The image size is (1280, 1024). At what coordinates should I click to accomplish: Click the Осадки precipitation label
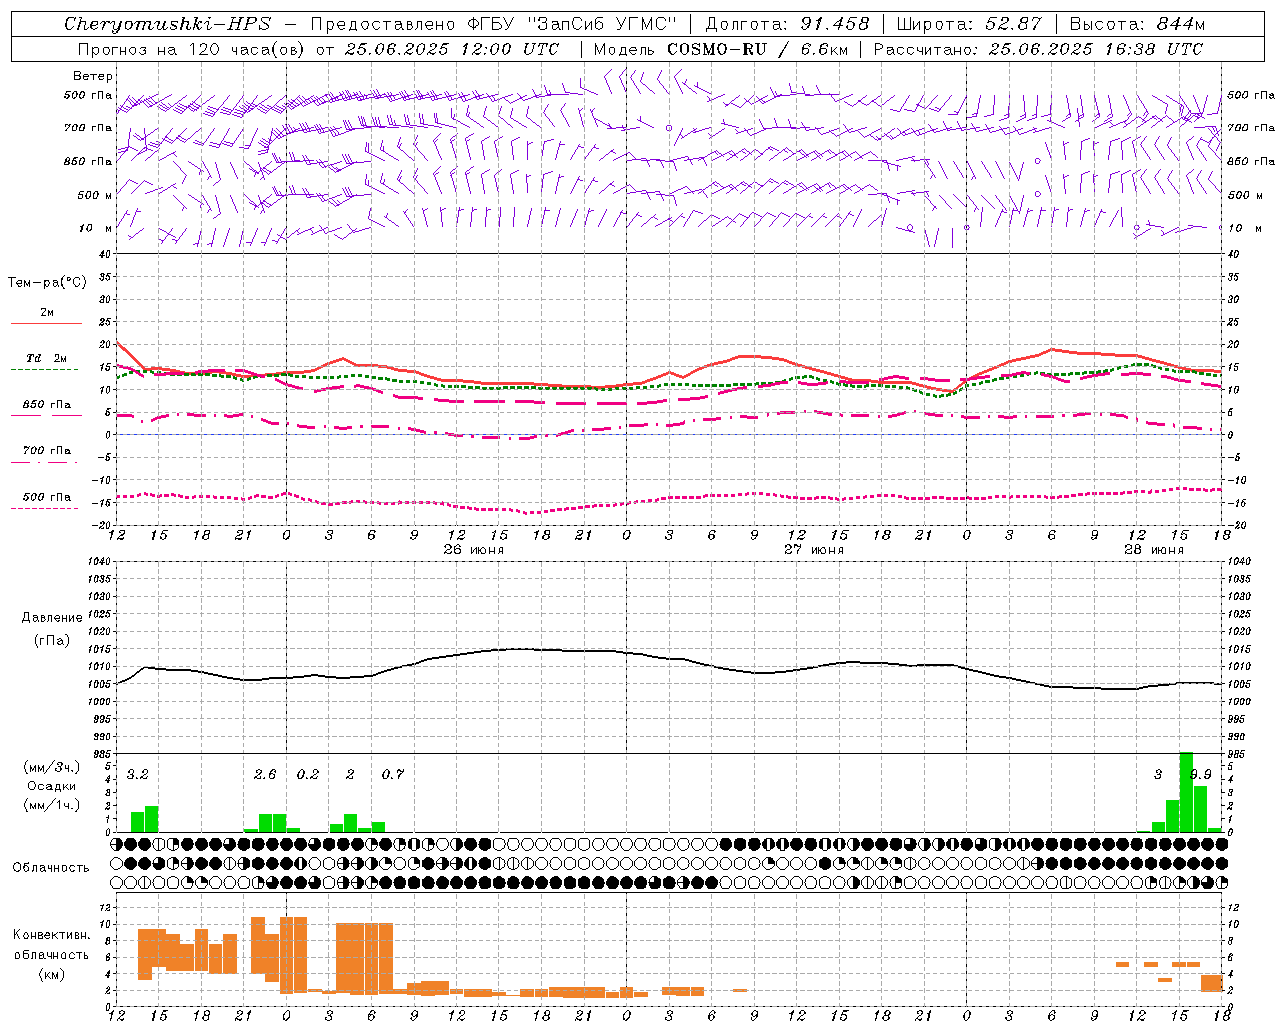click(52, 786)
